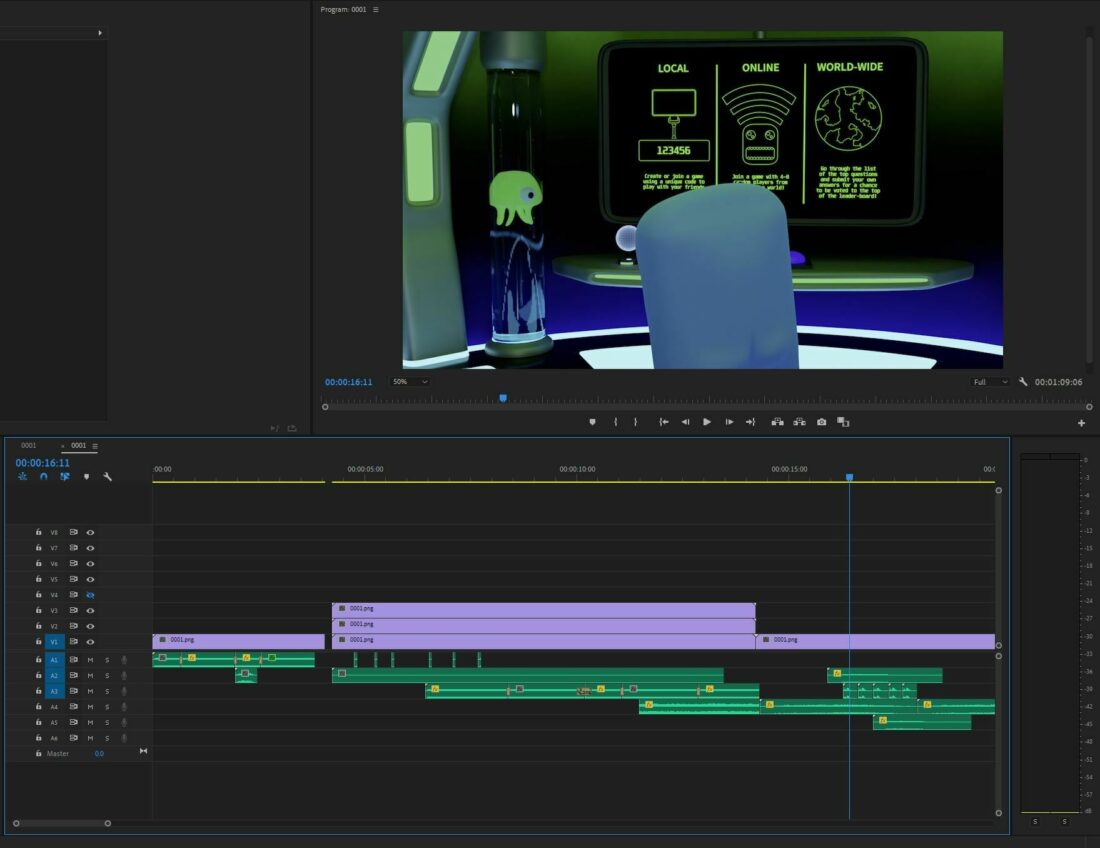Go to Out point in Program monitor

751,422
